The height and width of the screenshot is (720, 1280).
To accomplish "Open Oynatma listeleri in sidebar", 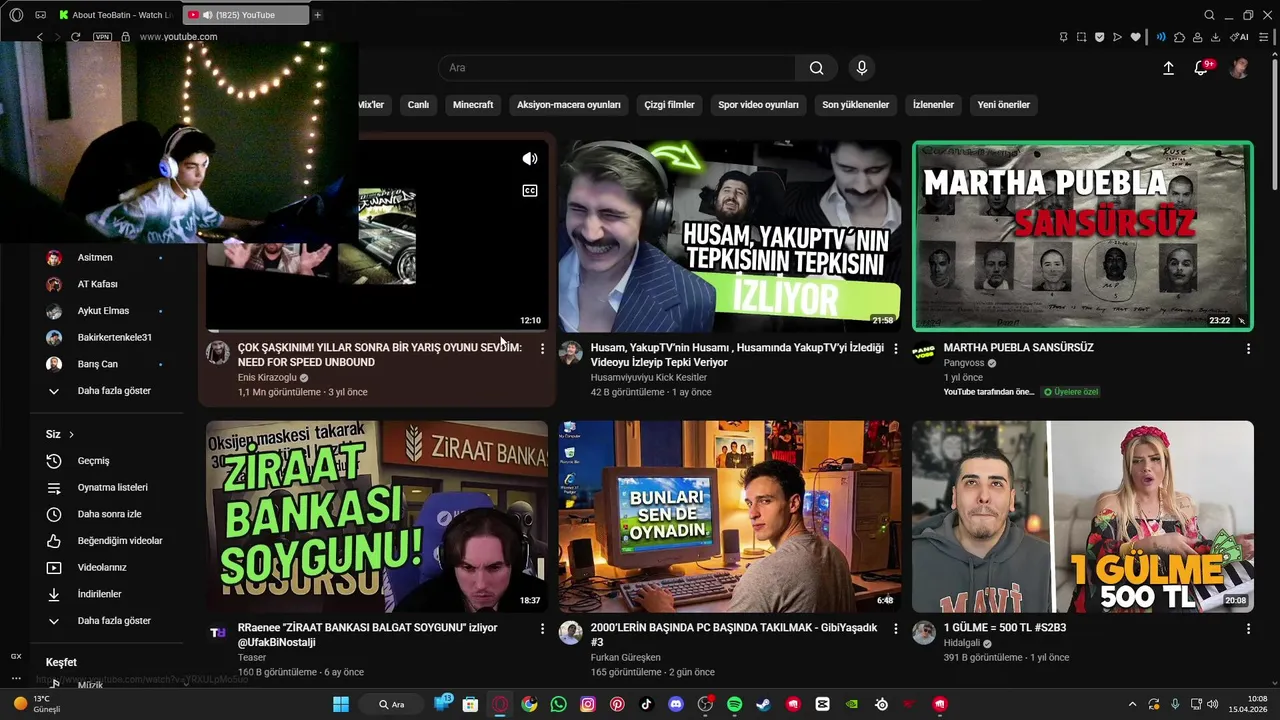I will (105, 488).
